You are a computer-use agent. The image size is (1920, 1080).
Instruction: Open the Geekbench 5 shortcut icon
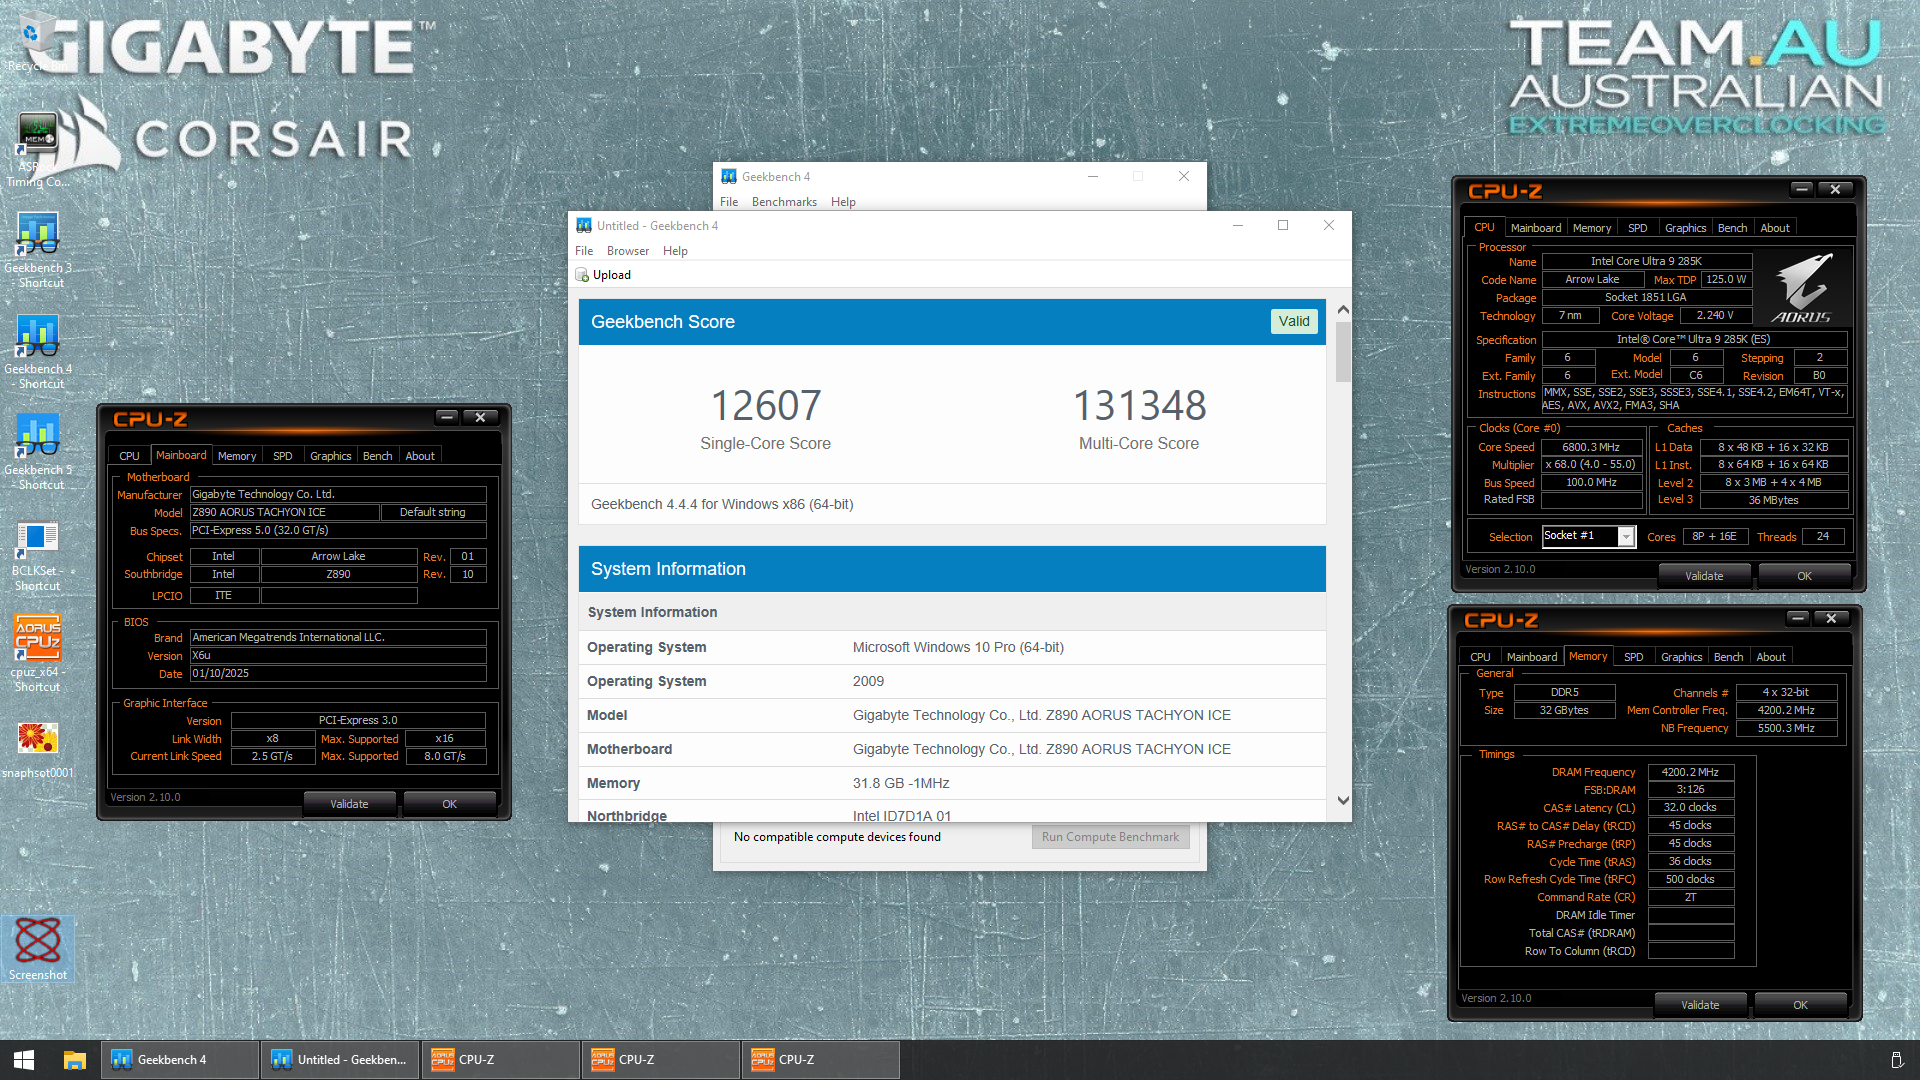tap(37, 452)
